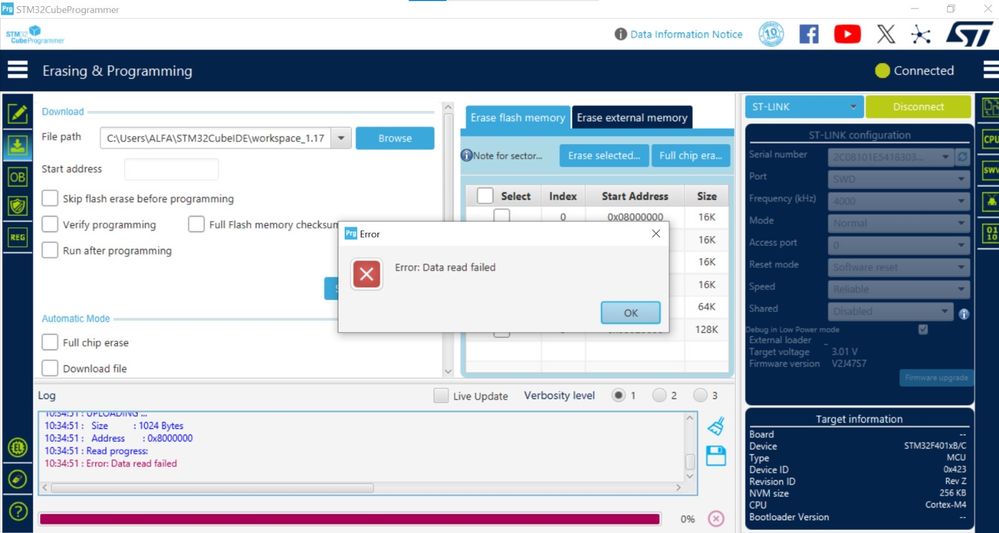Open the Port SWD dropdown
The image size is (999, 533).
pyautogui.click(x=899, y=179)
